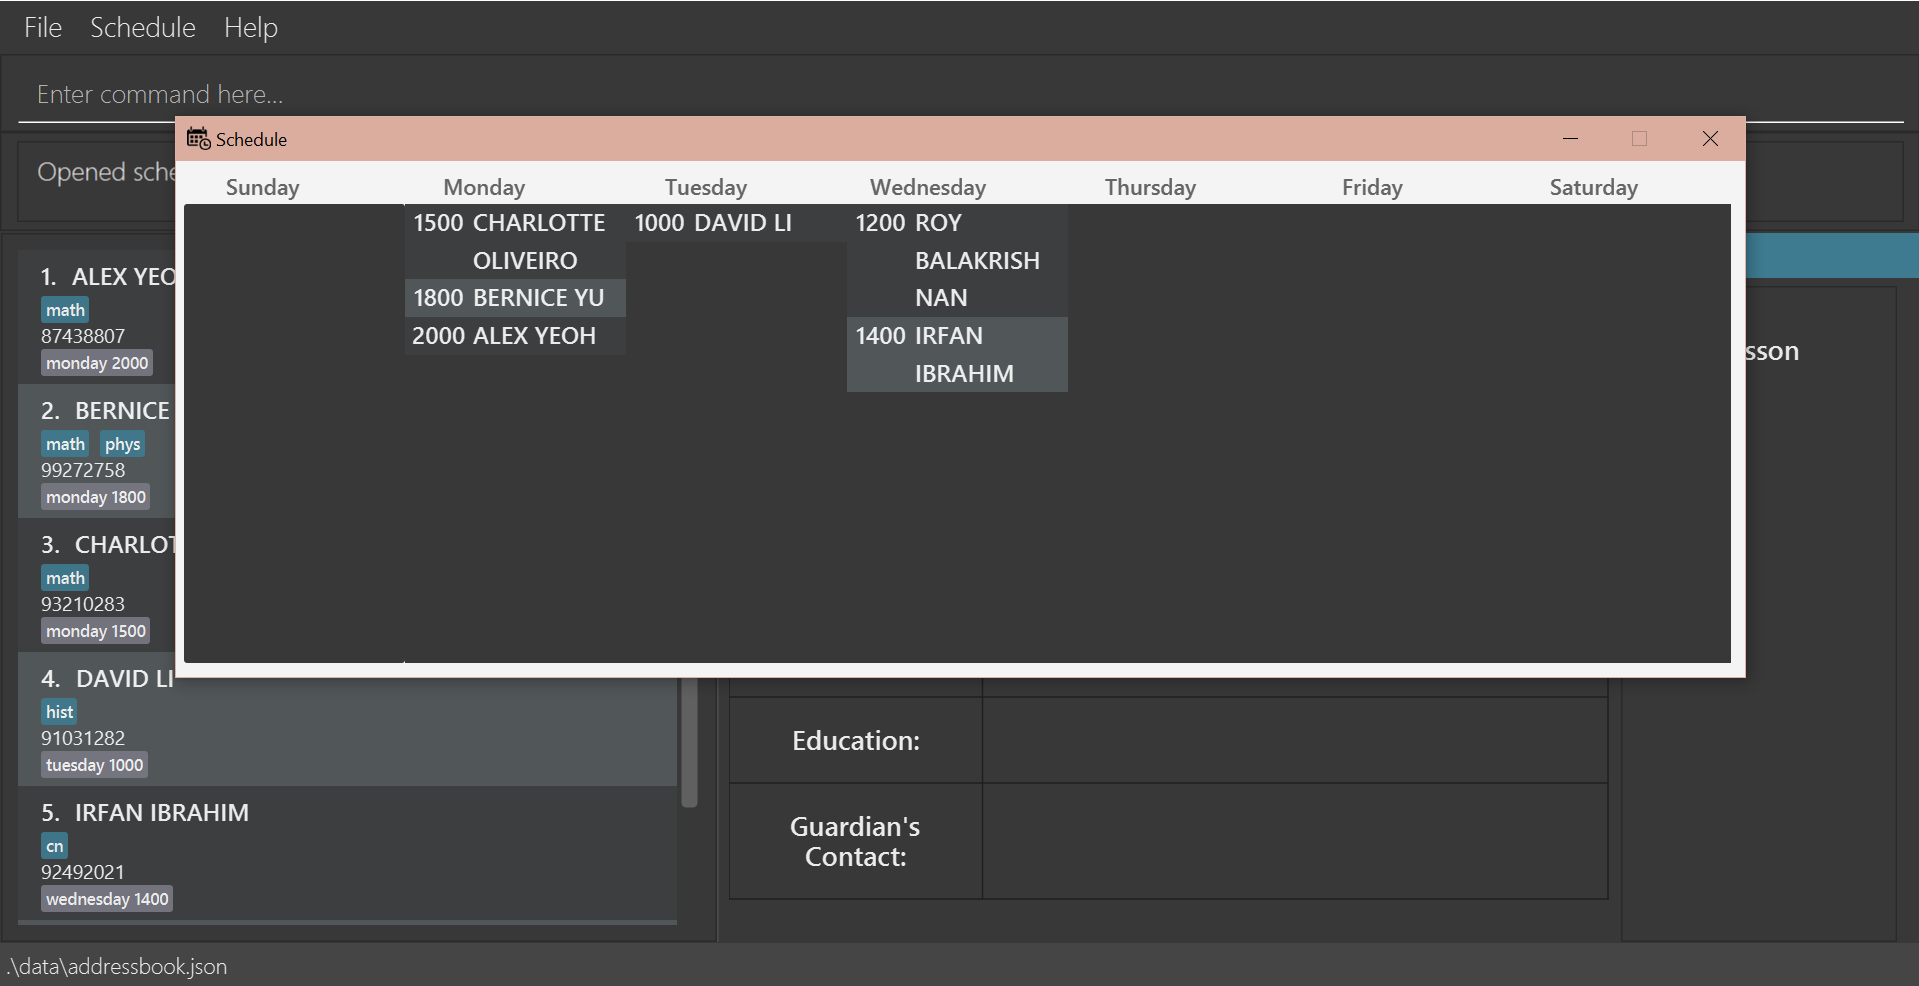Click the Tuesday column header
Image resolution: width=1919 pixels, height=986 pixels.
[706, 187]
